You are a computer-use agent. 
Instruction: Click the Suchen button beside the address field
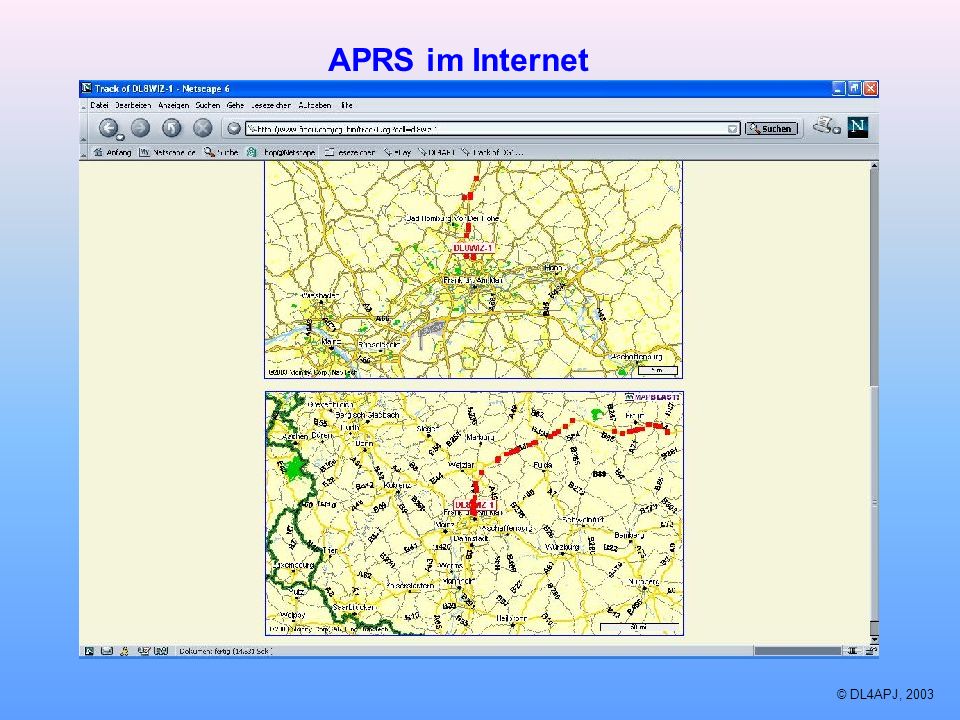771,129
